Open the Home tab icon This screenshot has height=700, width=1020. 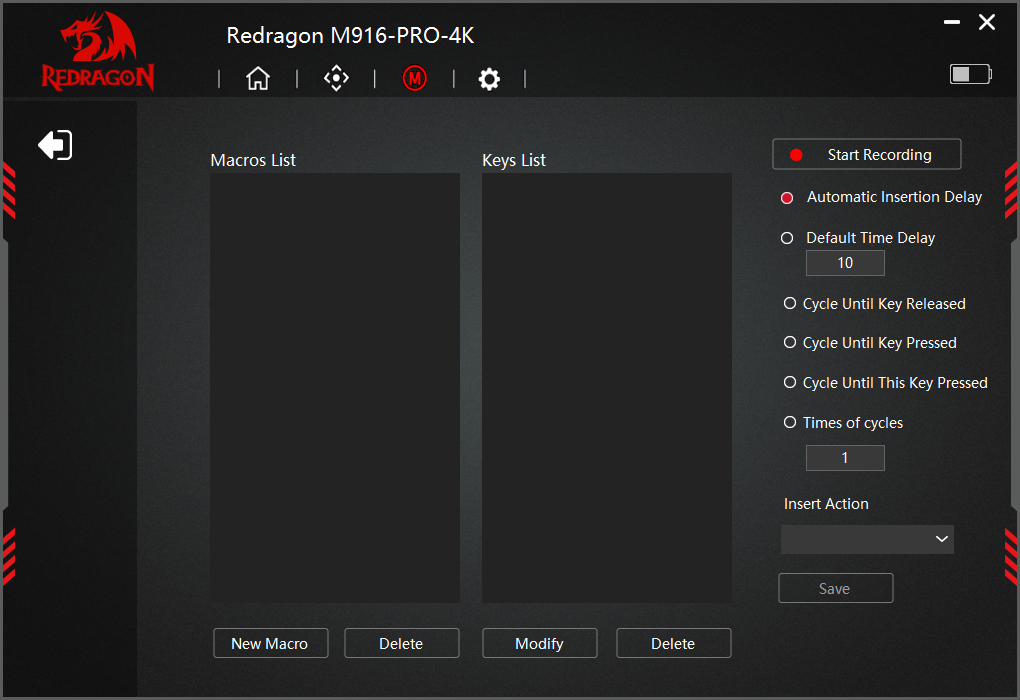[x=258, y=78]
